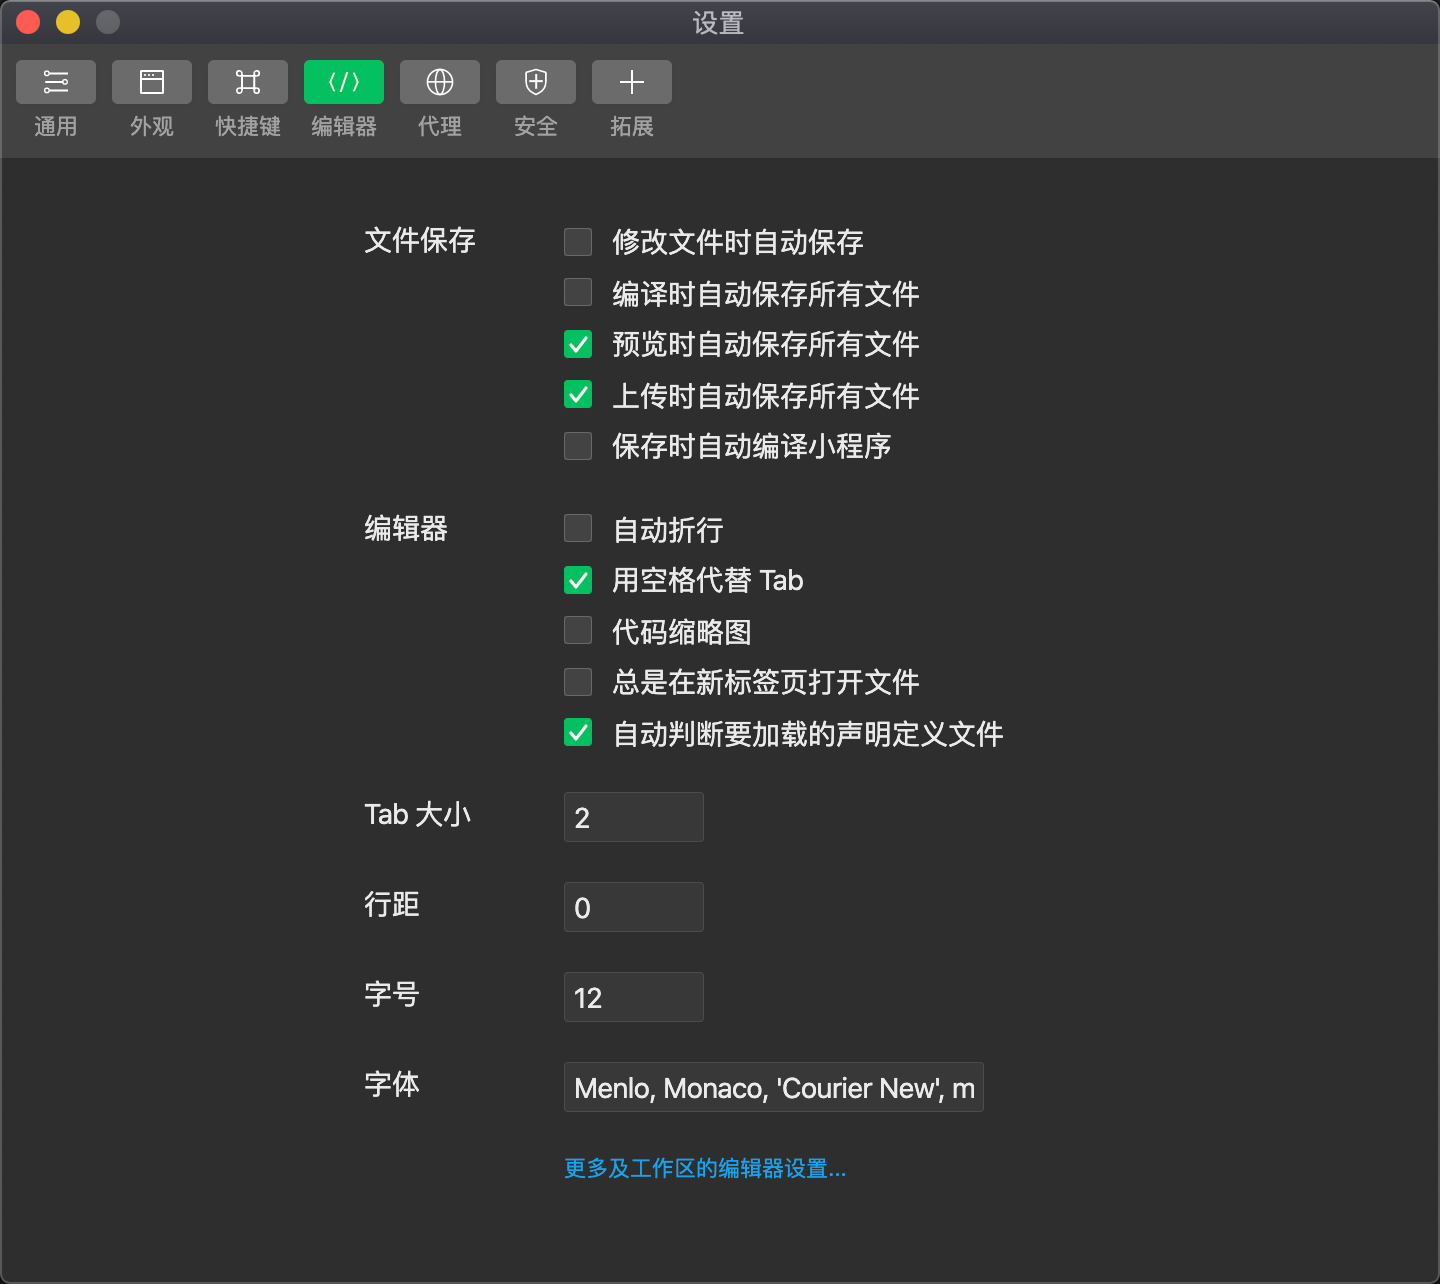Open the 拓展 extensions plus icon

point(632,82)
